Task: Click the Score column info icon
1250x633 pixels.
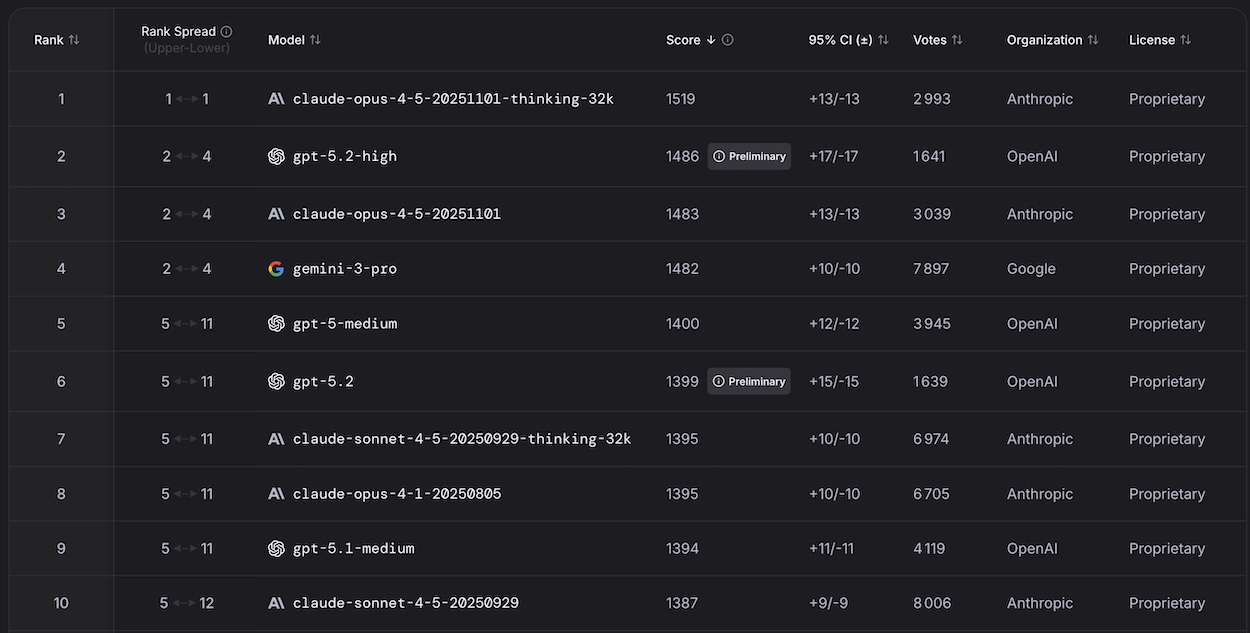Action: [727, 40]
